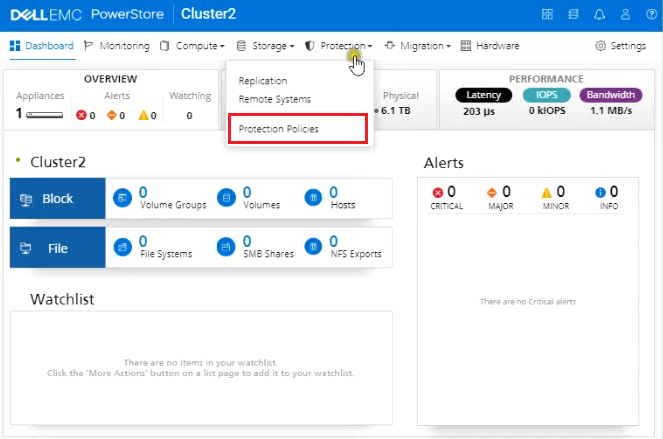Click the Block category button
Image resolution: width=663 pixels, height=439 pixels.
[x=57, y=199]
